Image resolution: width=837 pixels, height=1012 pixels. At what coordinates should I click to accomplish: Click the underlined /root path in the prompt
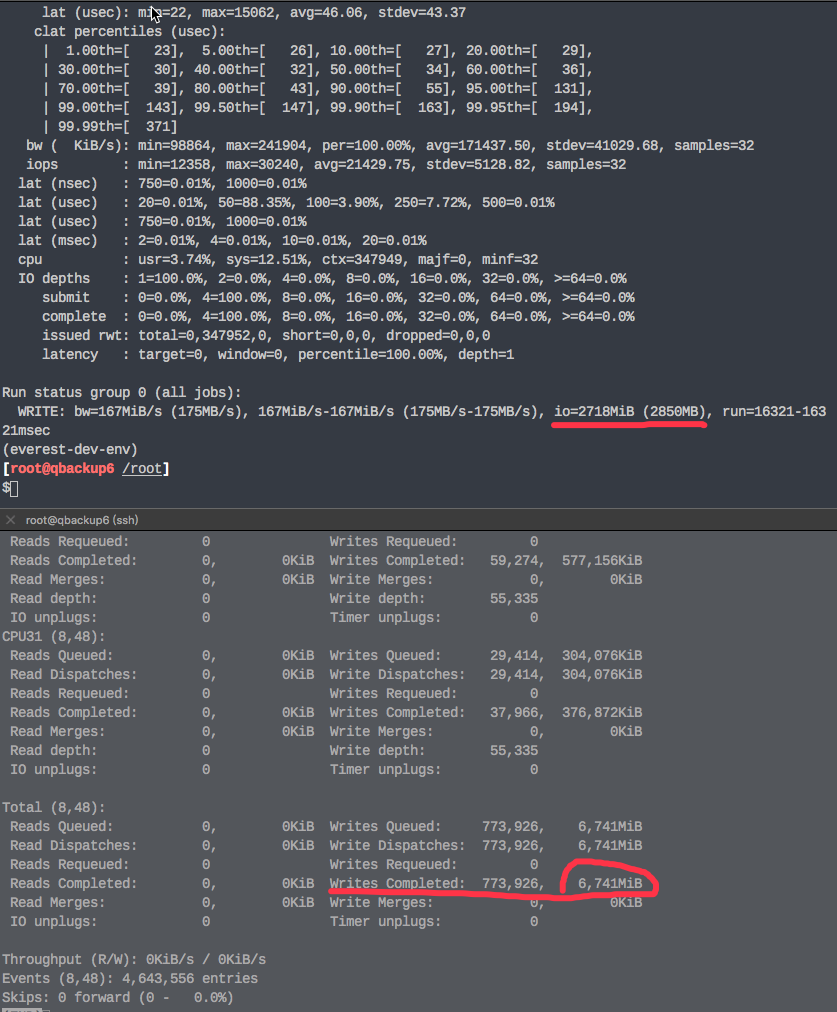click(141, 469)
